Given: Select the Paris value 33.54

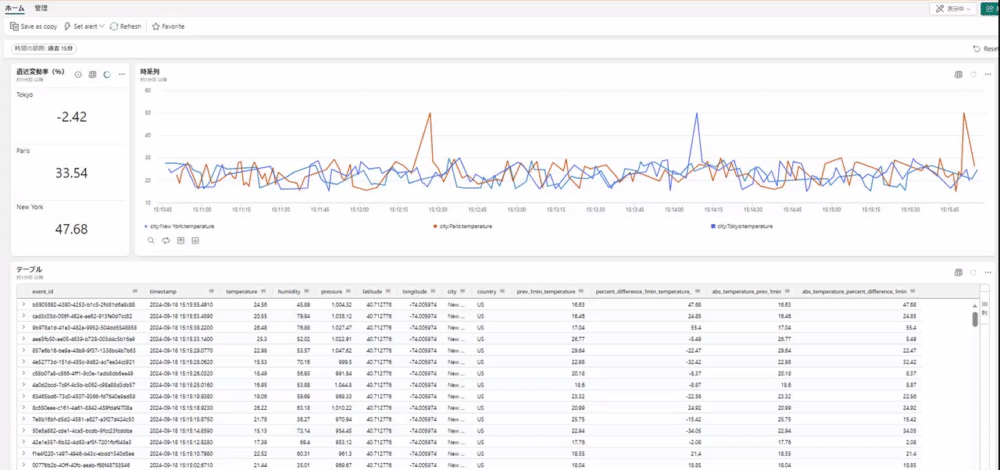Looking at the screenshot, I should pos(71,173).
